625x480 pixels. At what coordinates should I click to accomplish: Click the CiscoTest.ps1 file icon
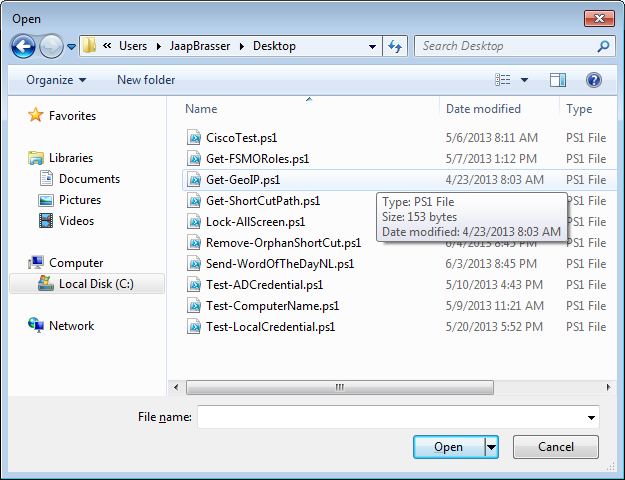[195, 138]
